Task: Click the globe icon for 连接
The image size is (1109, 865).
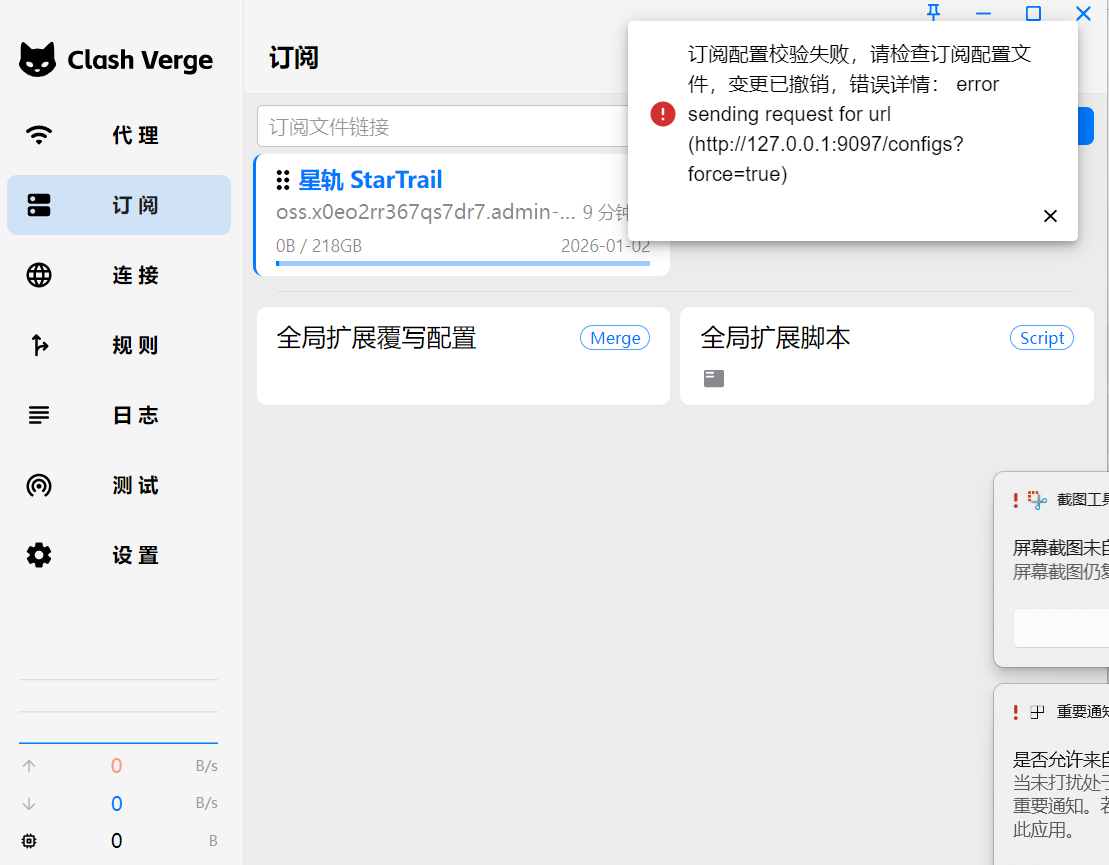Action: (39, 275)
